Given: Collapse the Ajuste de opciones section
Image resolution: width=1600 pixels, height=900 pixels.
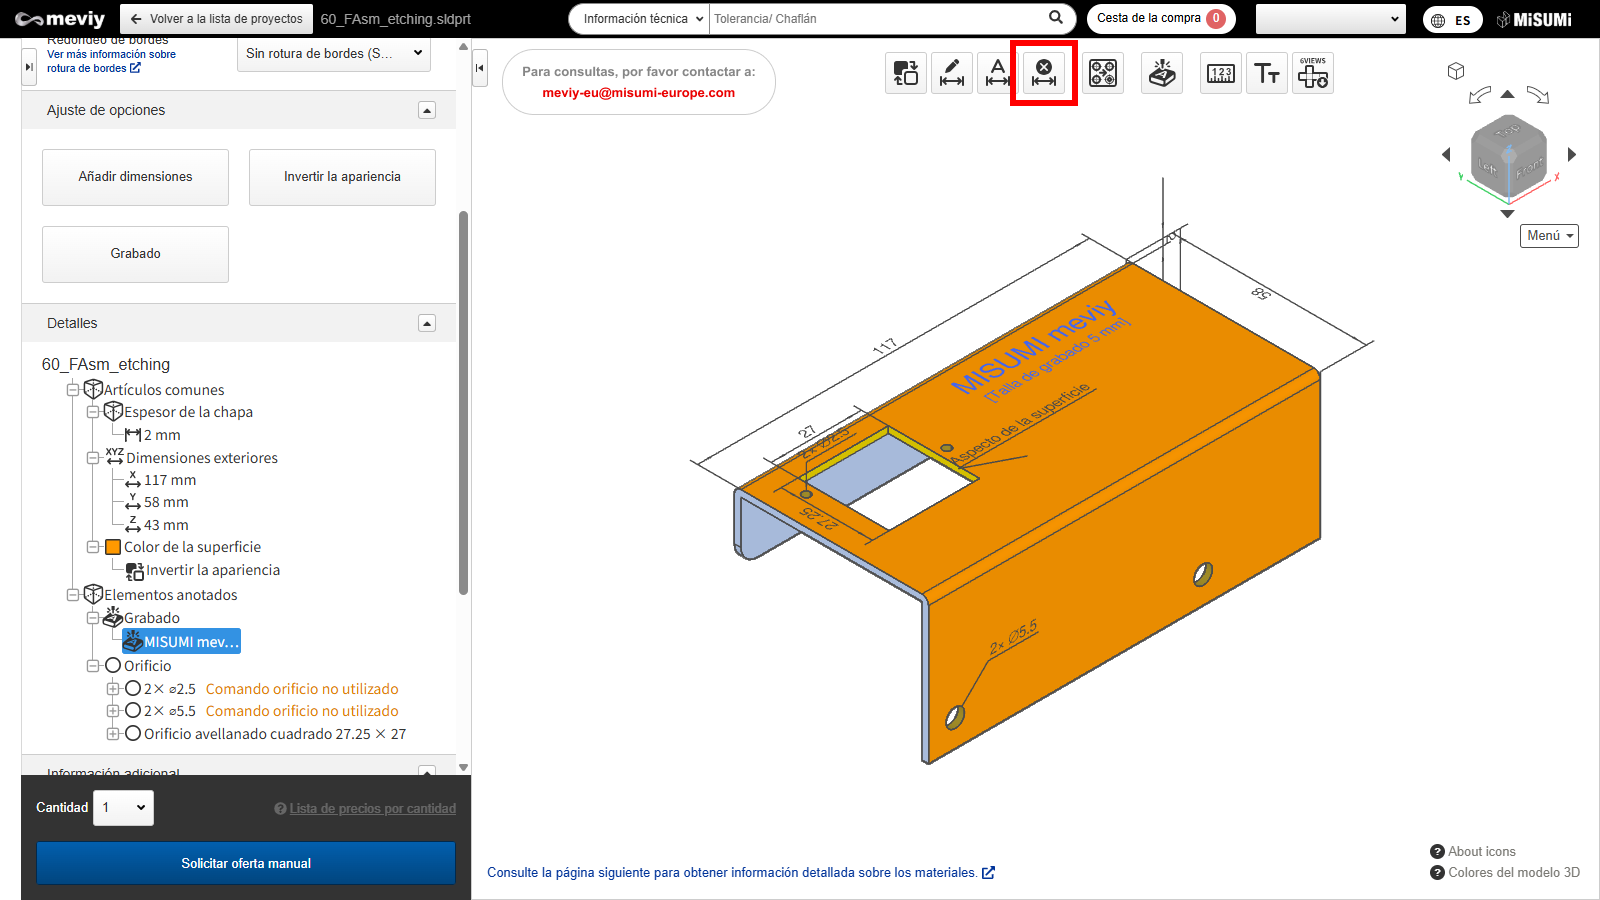Looking at the screenshot, I should (x=427, y=110).
